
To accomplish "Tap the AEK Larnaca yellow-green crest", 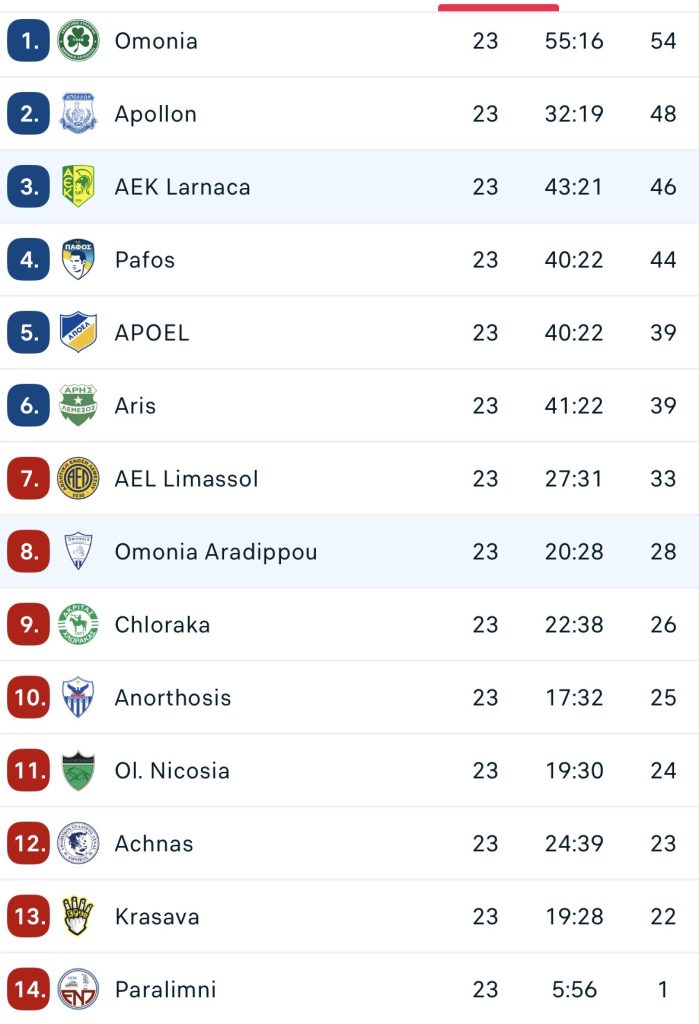I will (x=78, y=187).
